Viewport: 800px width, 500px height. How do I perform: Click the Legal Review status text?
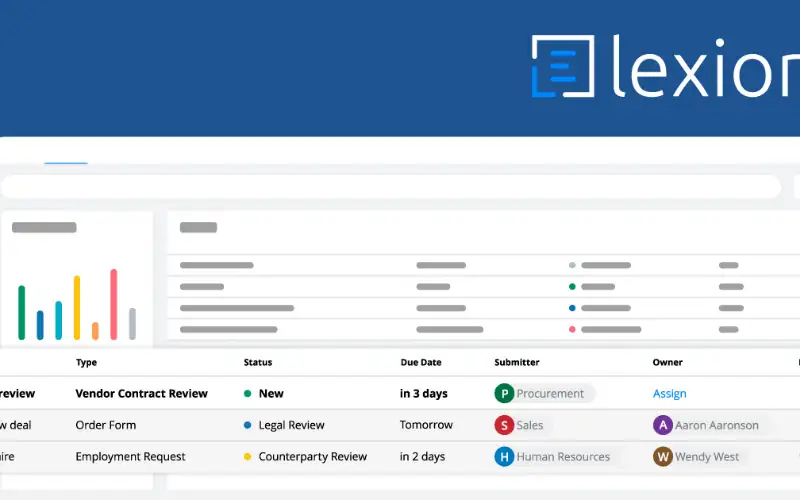click(x=291, y=425)
